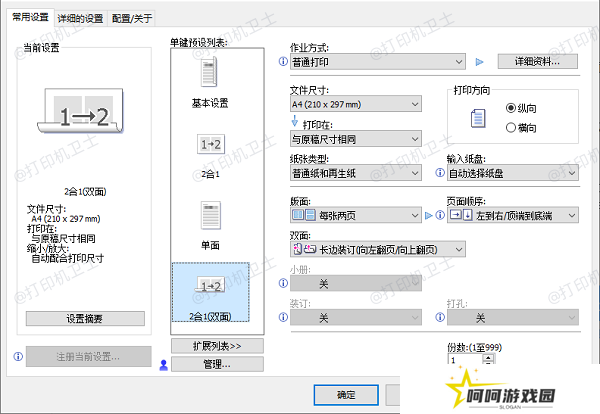Expand the 页面顺序 左到右/顶端到底端 dropdown
Image resolution: width=600 pixels, height=414 pixels.
[x=513, y=215]
